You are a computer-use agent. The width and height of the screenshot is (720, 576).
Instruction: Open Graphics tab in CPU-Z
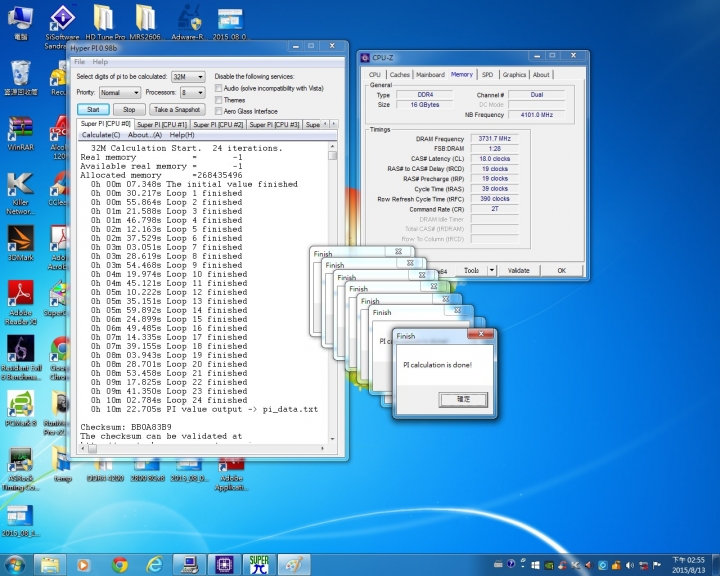coord(514,74)
